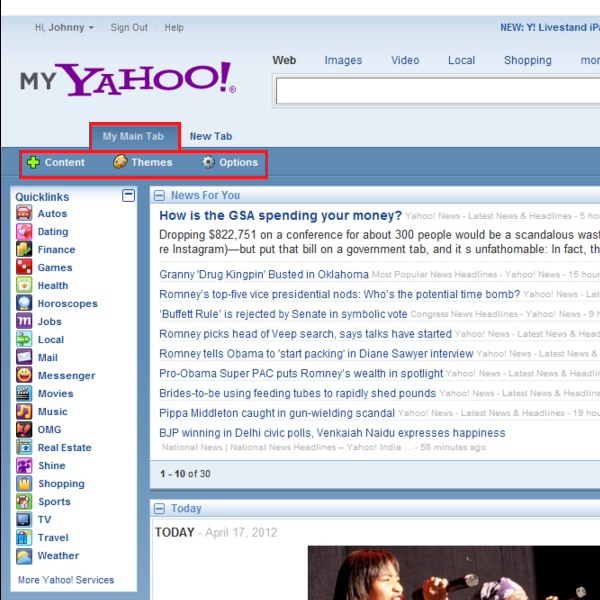Click the Options toolbar label
The height and width of the screenshot is (600, 600).
[238, 162]
